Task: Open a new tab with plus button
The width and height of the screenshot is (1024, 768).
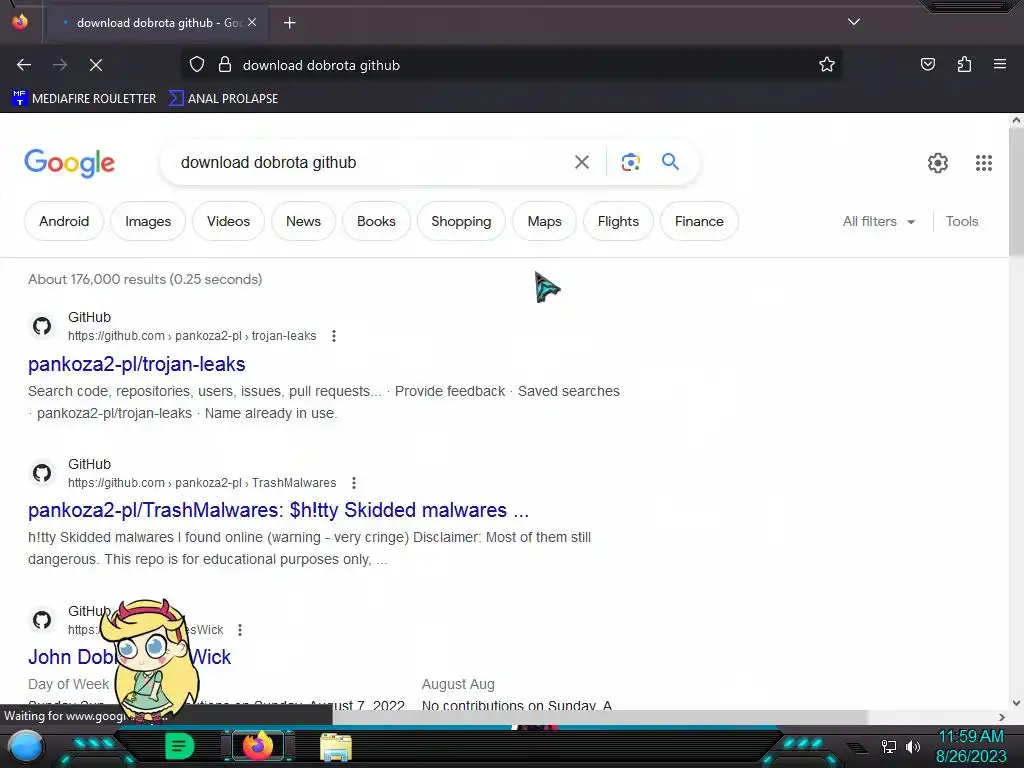Action: coord(289,23)
